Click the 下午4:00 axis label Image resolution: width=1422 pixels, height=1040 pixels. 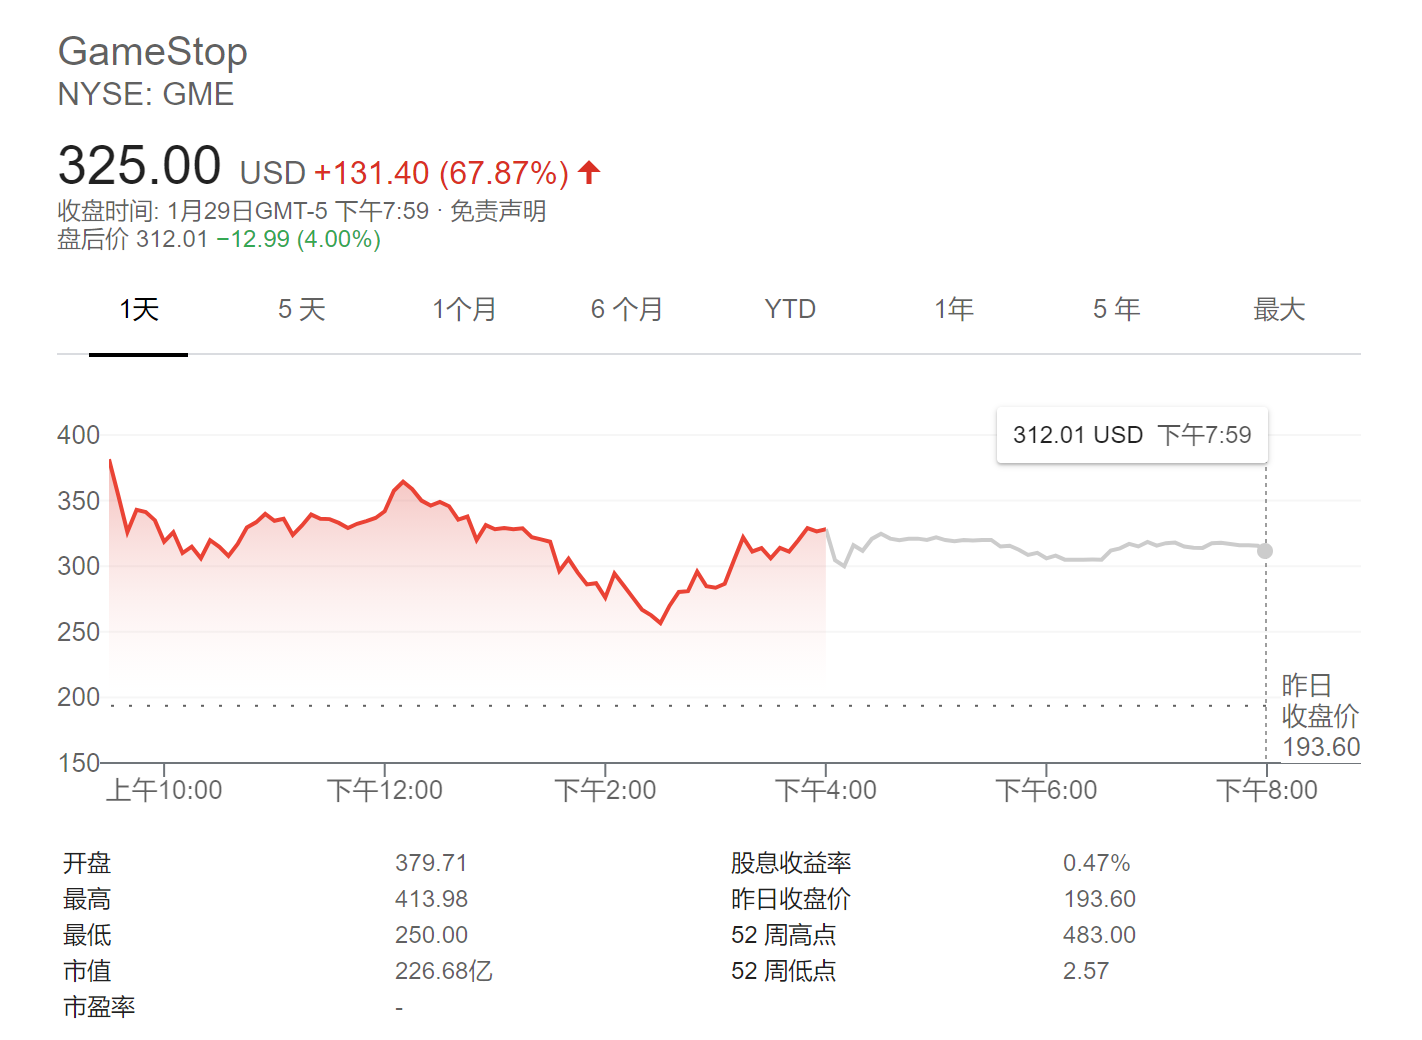(826, 790)
